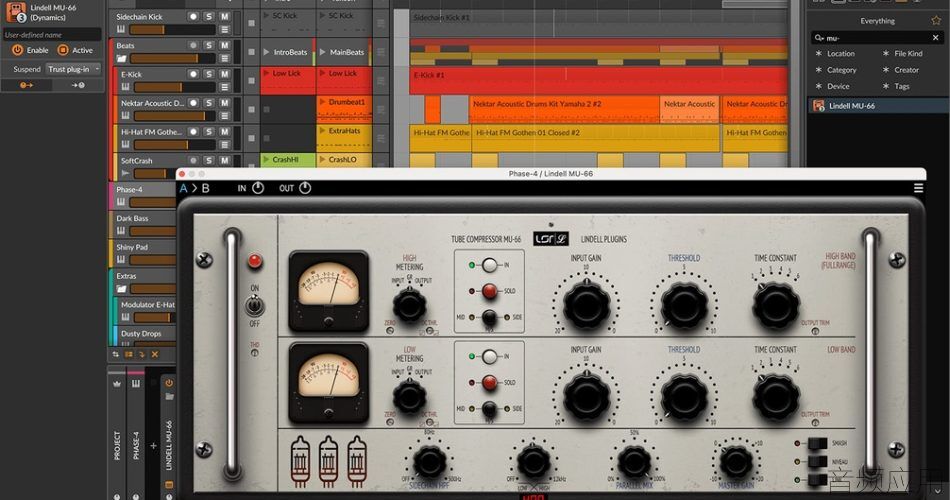The image size is (950, 500).
Task: Stop clips on the Beats track
Action: [x=251, y=52]
